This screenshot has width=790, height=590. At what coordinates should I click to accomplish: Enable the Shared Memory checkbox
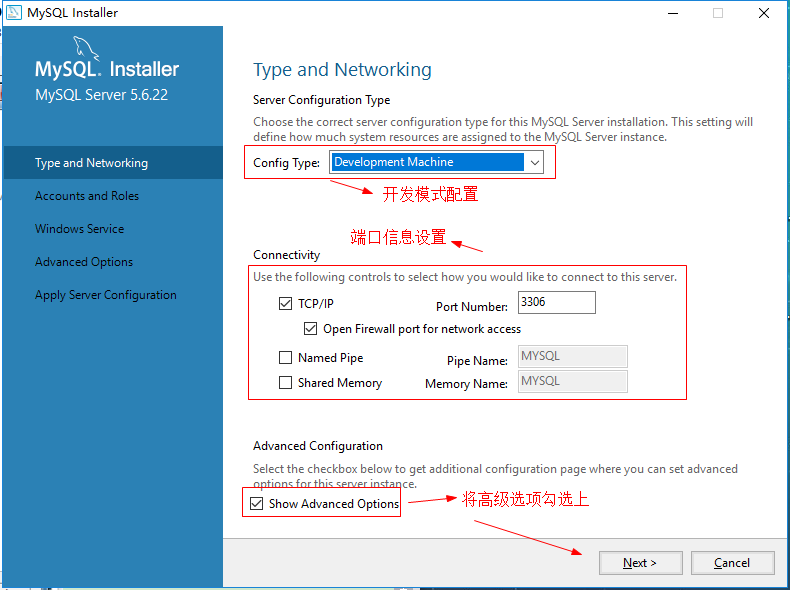[285, 382]
